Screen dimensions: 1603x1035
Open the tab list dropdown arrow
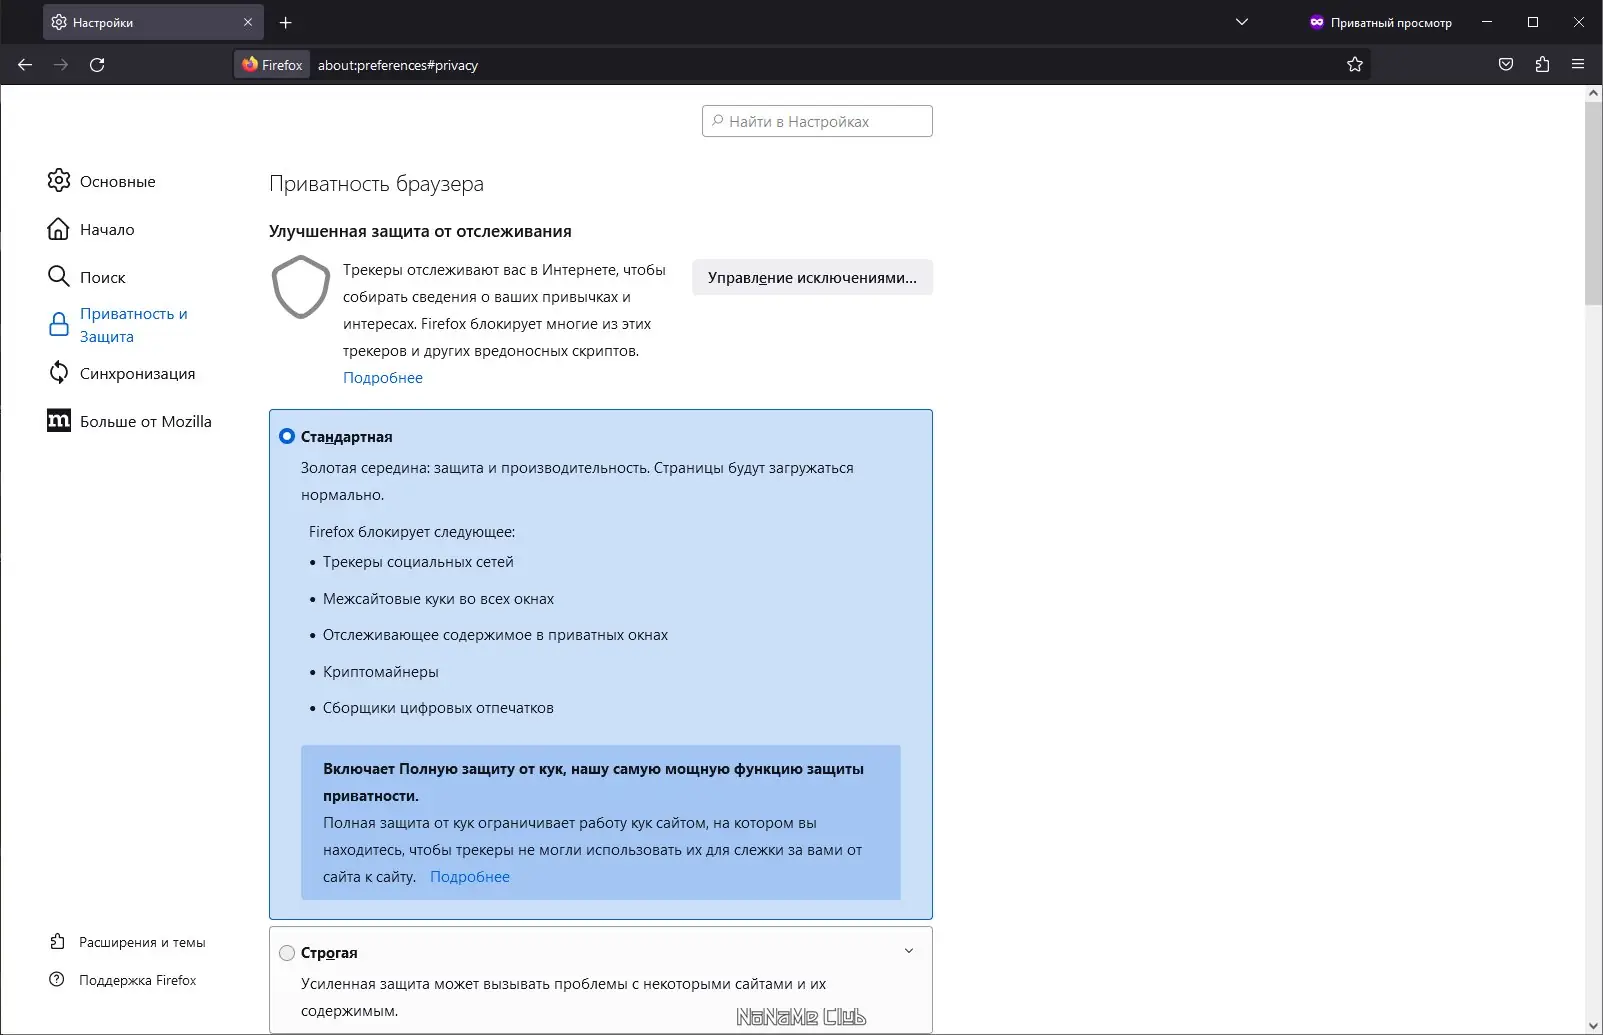tap(1241, 21)
